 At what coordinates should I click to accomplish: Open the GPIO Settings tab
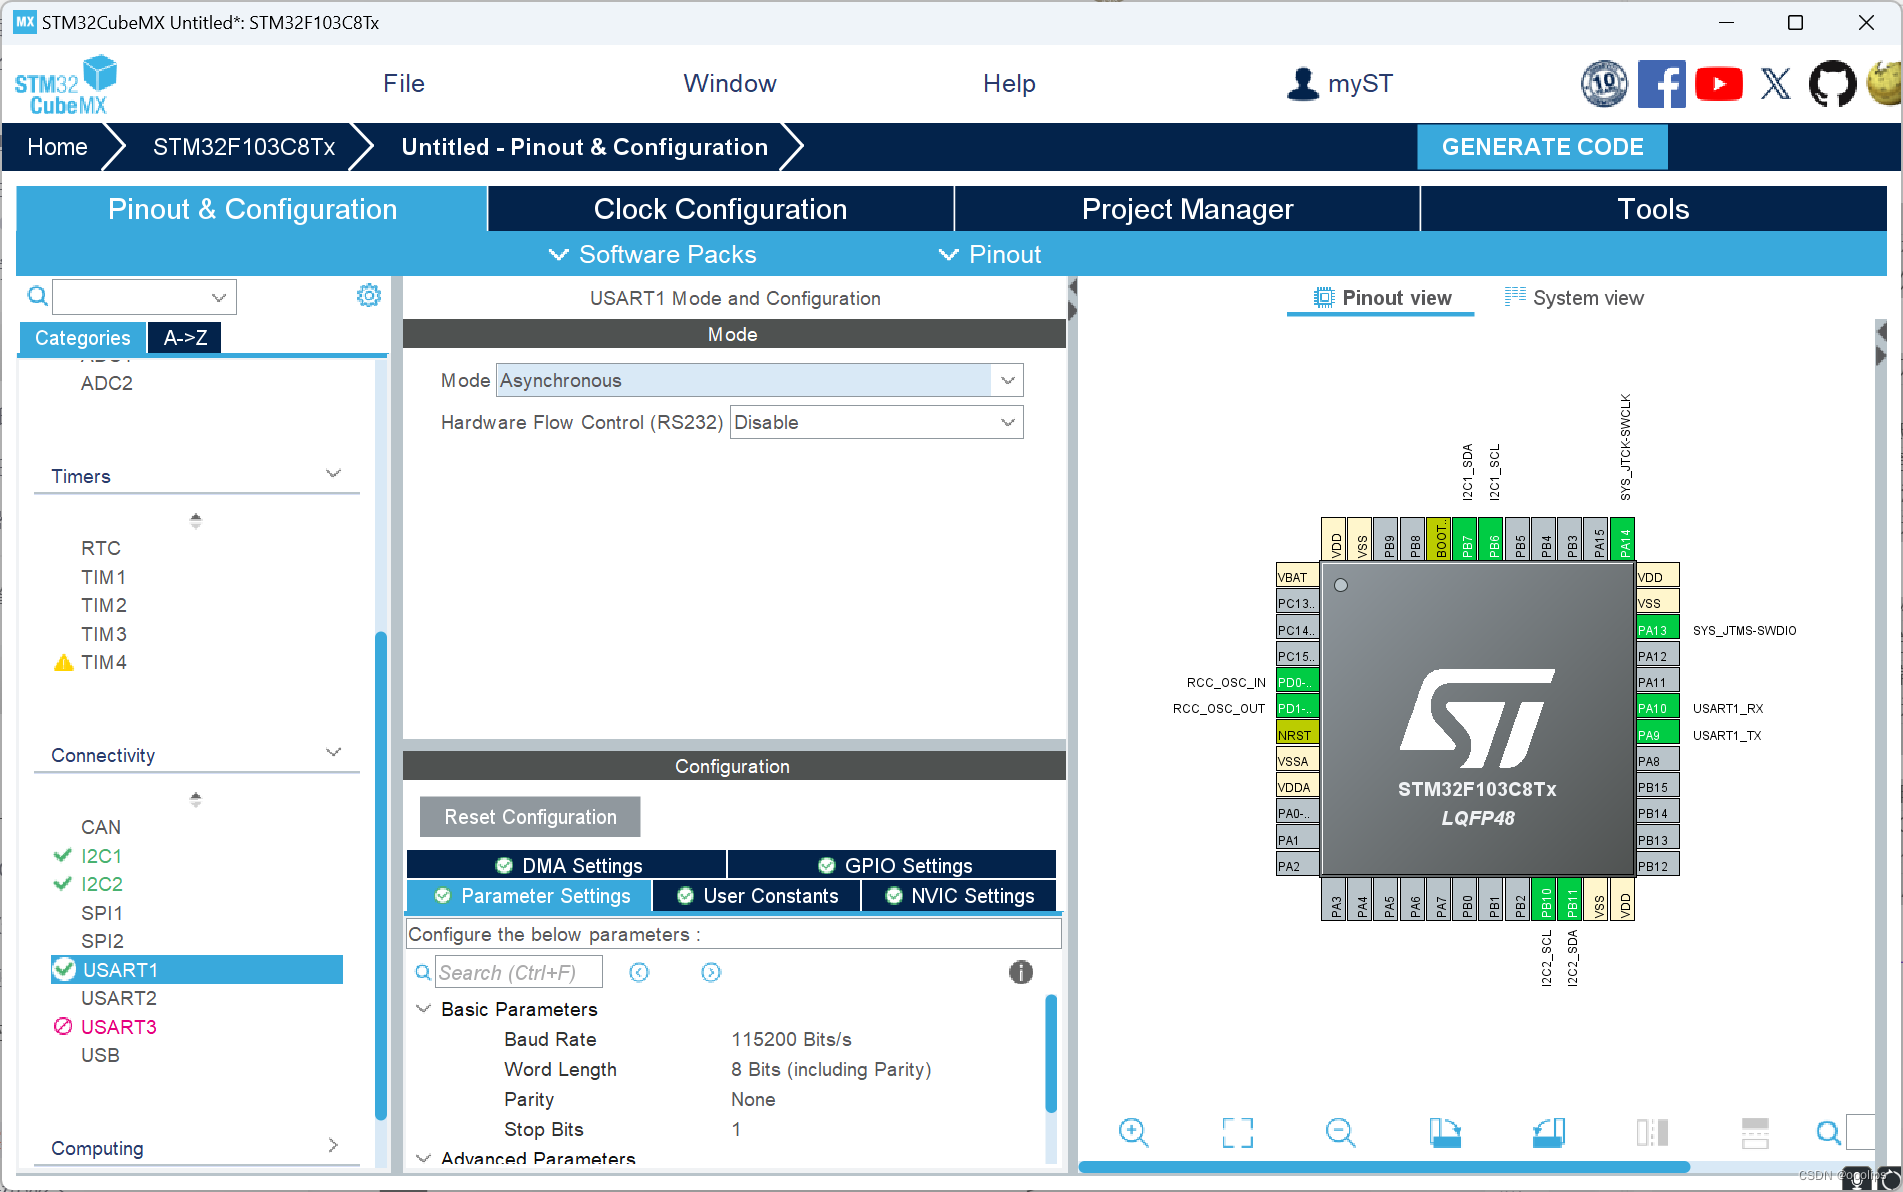pos(892,865)
